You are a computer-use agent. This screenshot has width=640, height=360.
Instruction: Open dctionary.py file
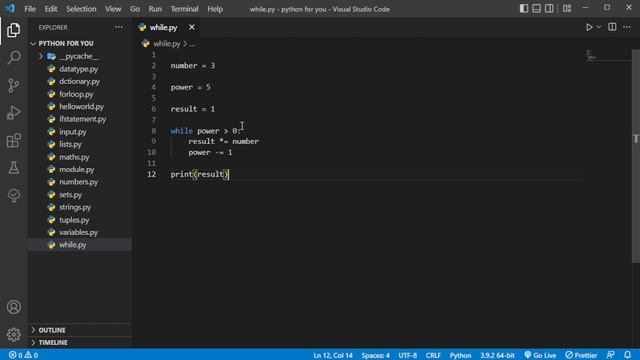click(80, 82)
